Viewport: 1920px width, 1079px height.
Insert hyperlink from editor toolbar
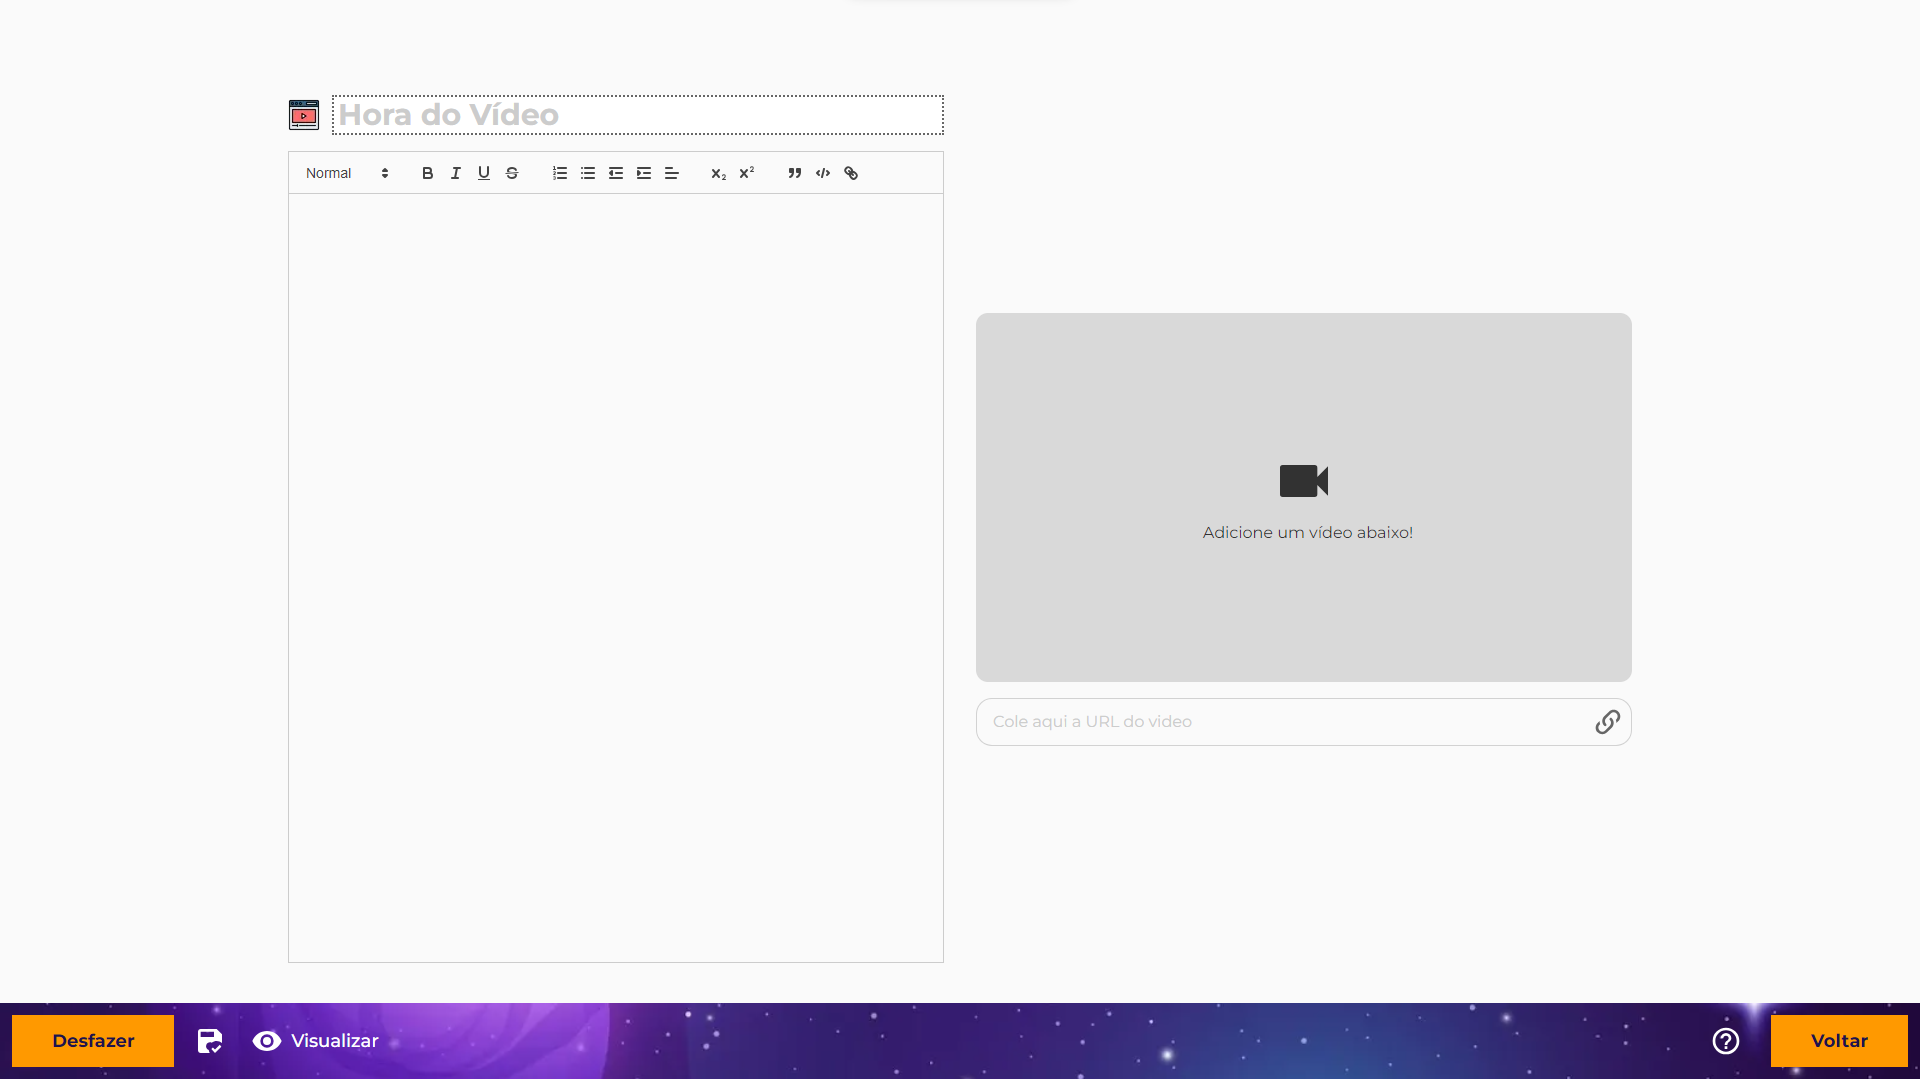[851, 173]
